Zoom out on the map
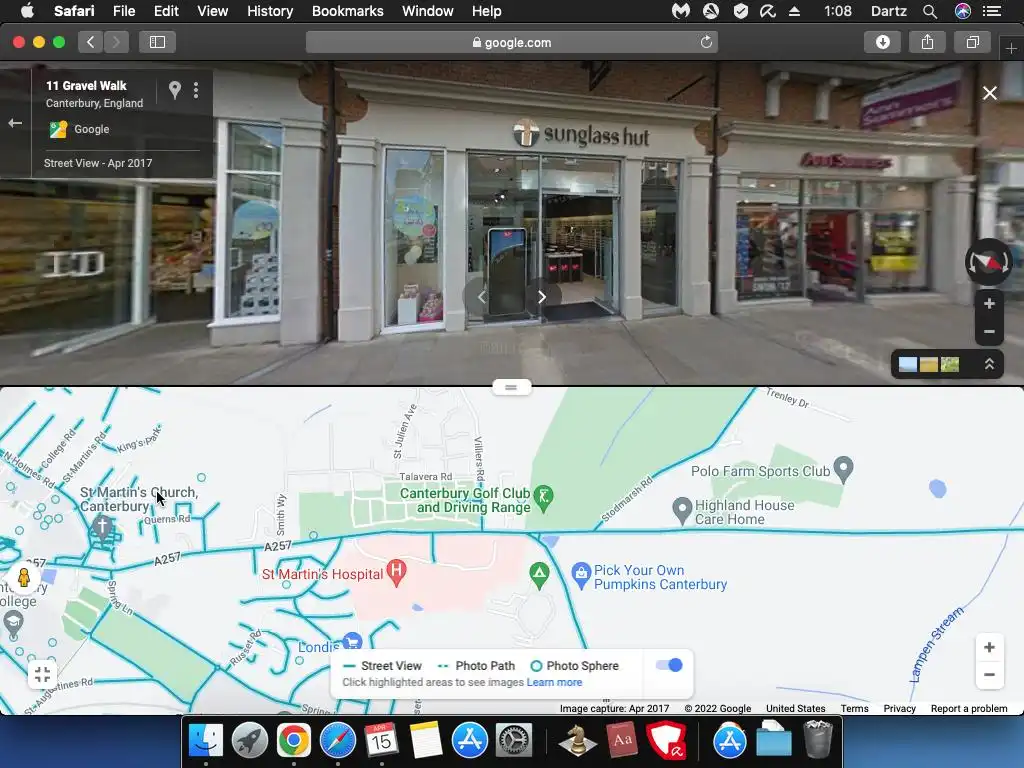The height and width of the screenshot is (768, 1024). (989, 675)
